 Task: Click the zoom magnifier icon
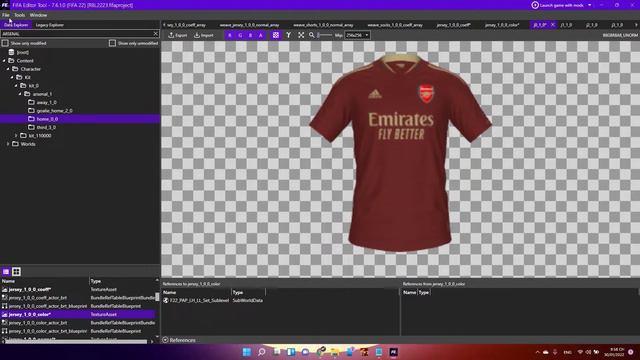point(311,35)
